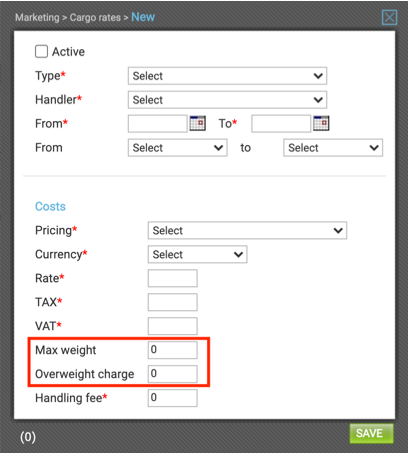Select the Overweight charge field
The height and width of the screenshot is (453, 409).
point(173,374)
